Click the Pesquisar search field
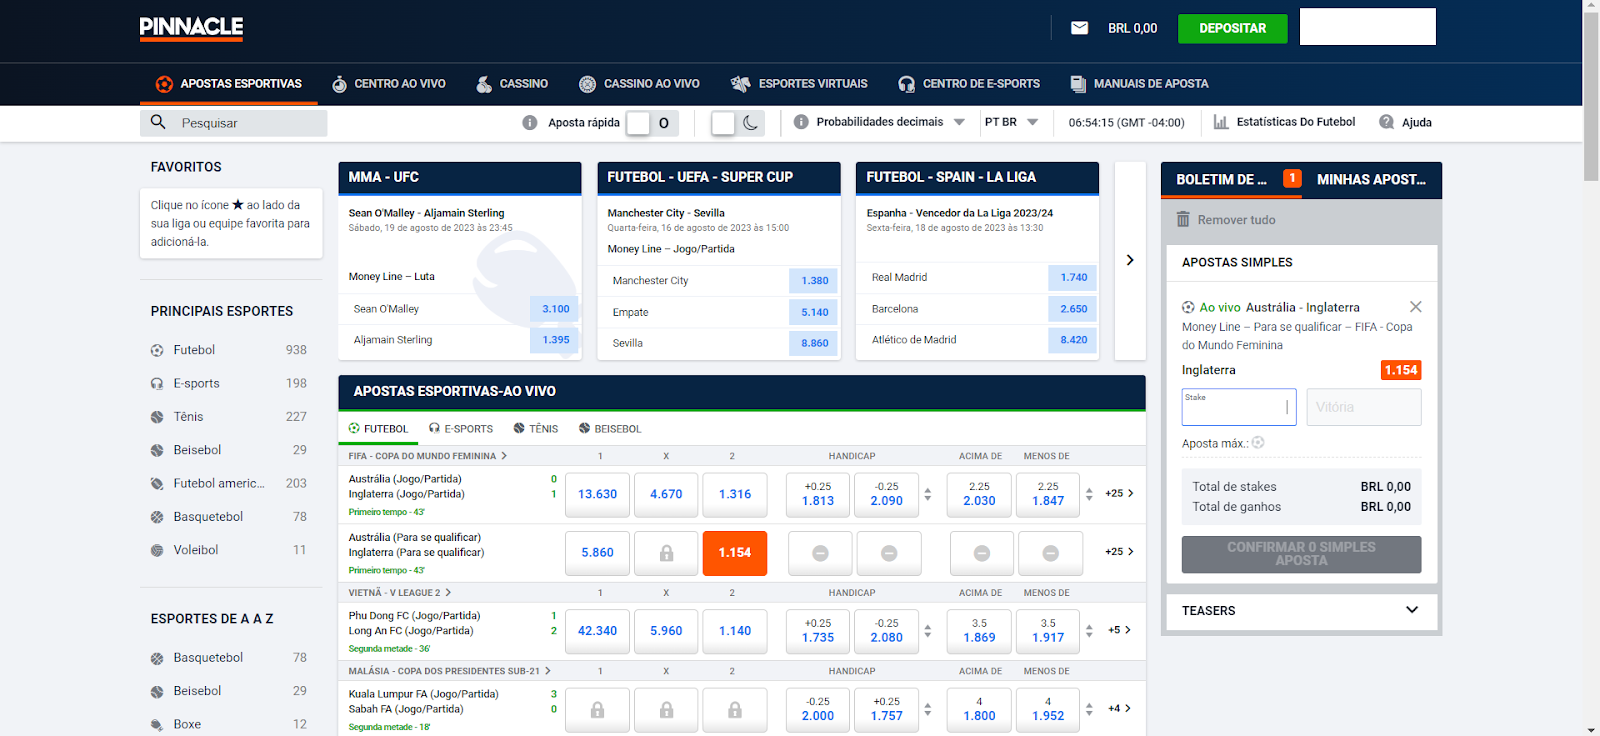The width and height of the screenshot is (1600, 736). point(234,123)
